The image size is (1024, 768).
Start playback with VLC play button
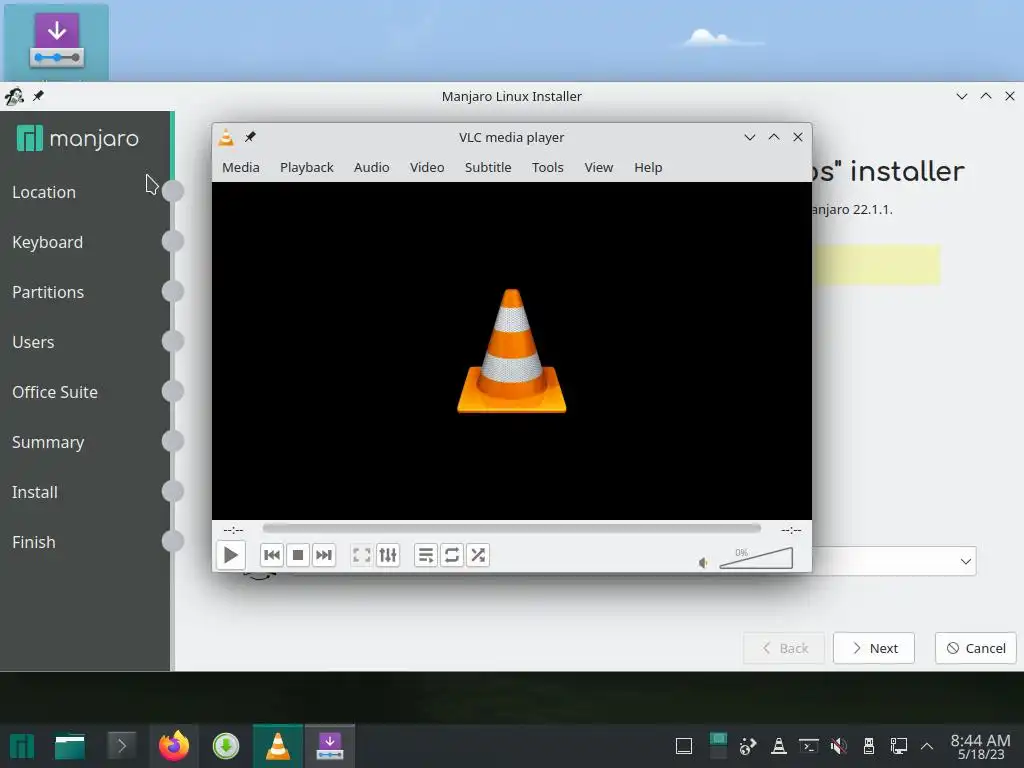(x=231, y=555)
